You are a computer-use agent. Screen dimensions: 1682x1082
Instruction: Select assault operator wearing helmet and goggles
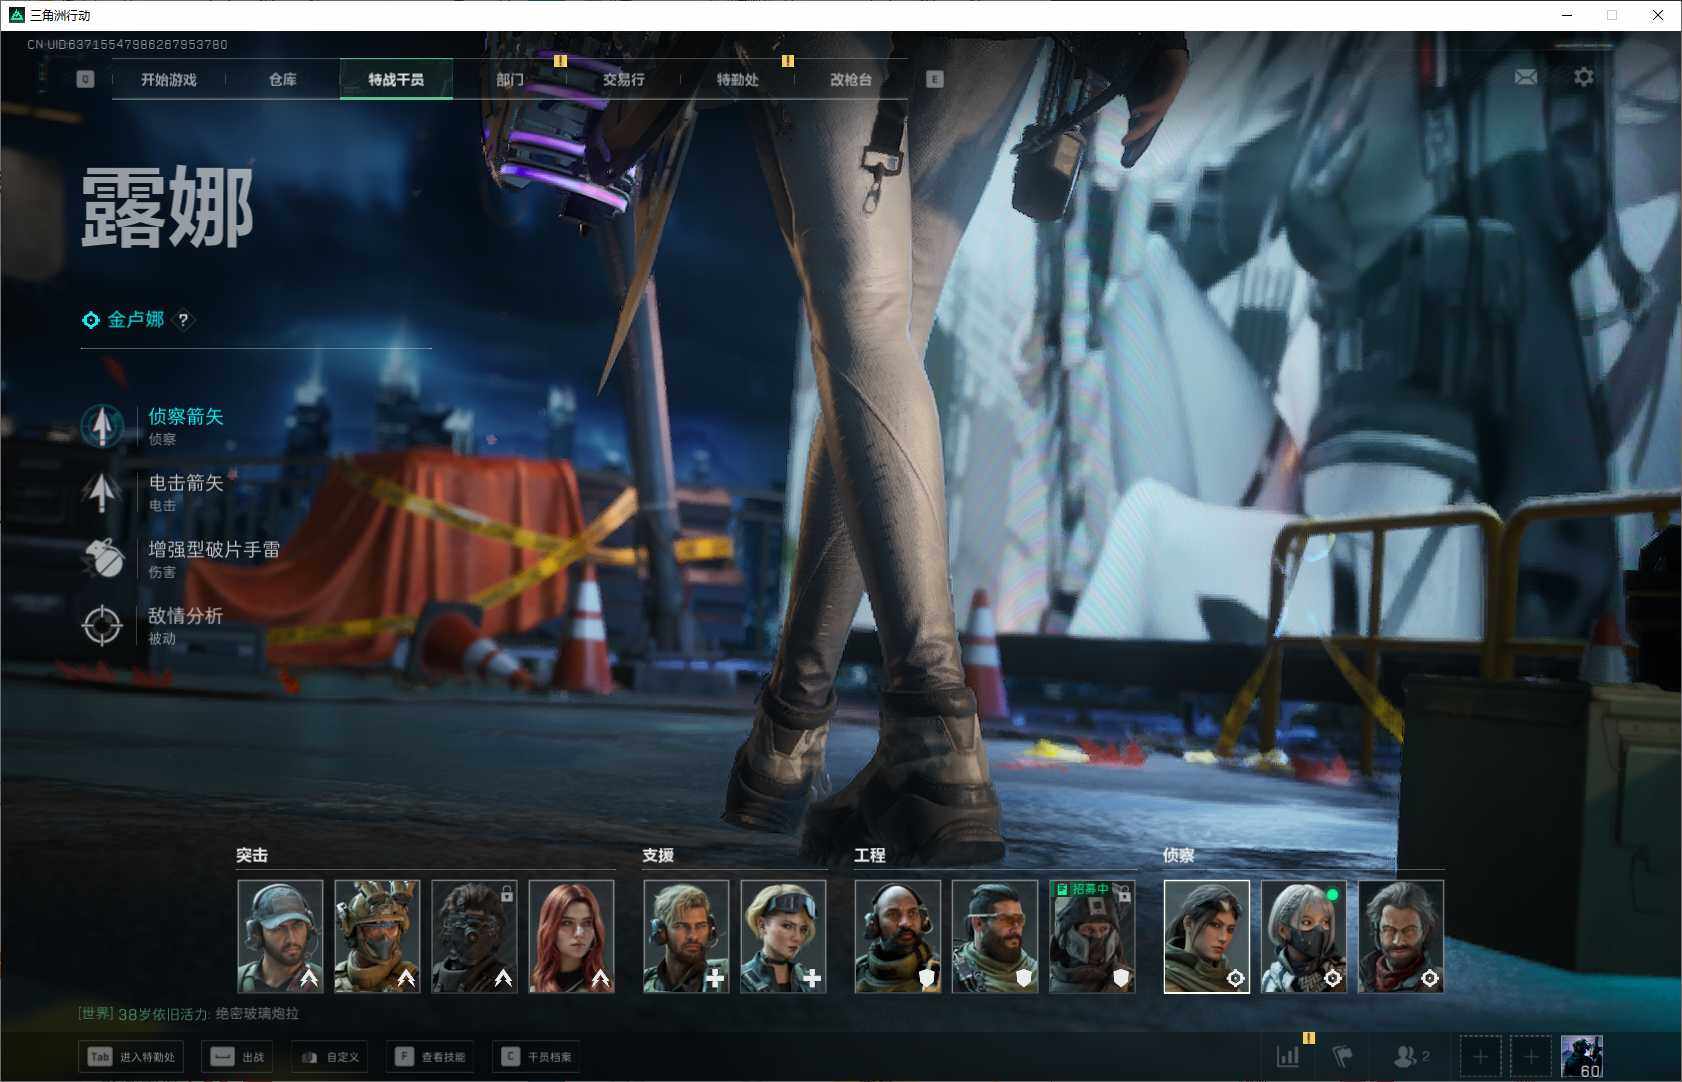coord(377,936)
